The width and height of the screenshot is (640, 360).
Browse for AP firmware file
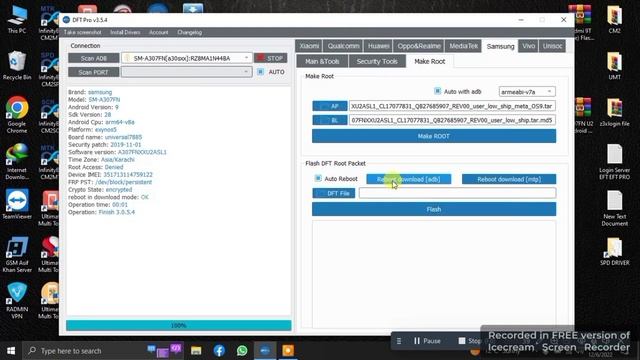pos(330,106)
